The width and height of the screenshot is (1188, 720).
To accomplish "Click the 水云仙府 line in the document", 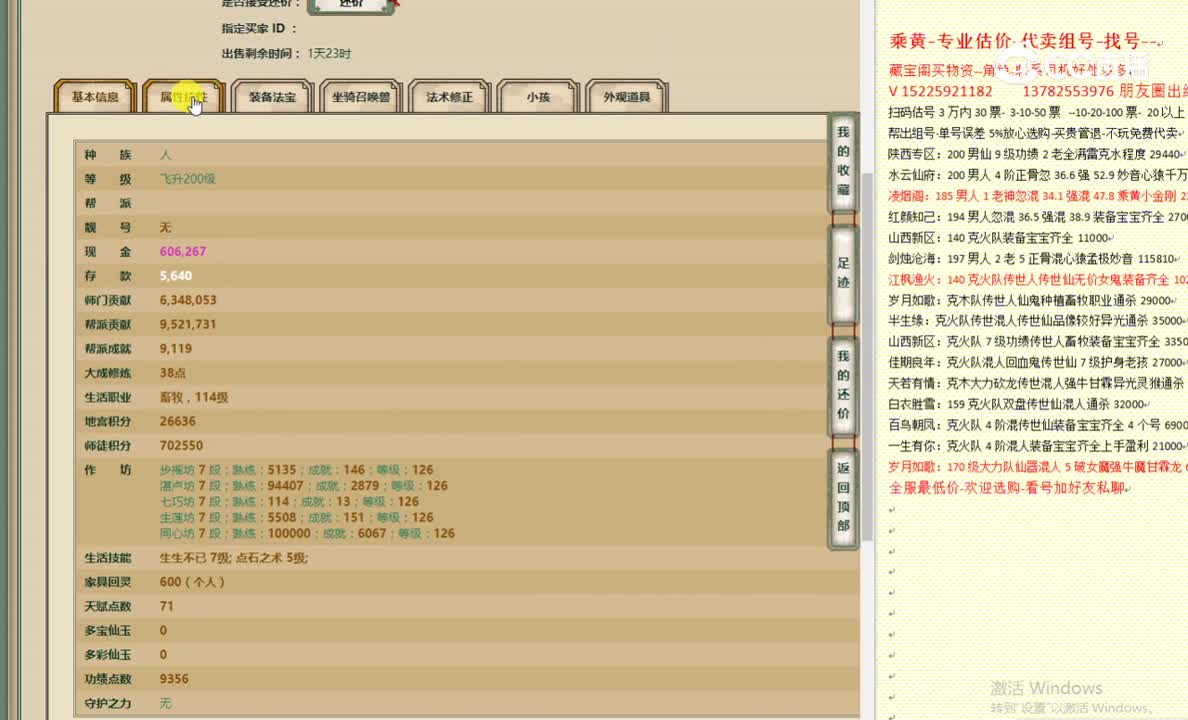I will 1037,175.
